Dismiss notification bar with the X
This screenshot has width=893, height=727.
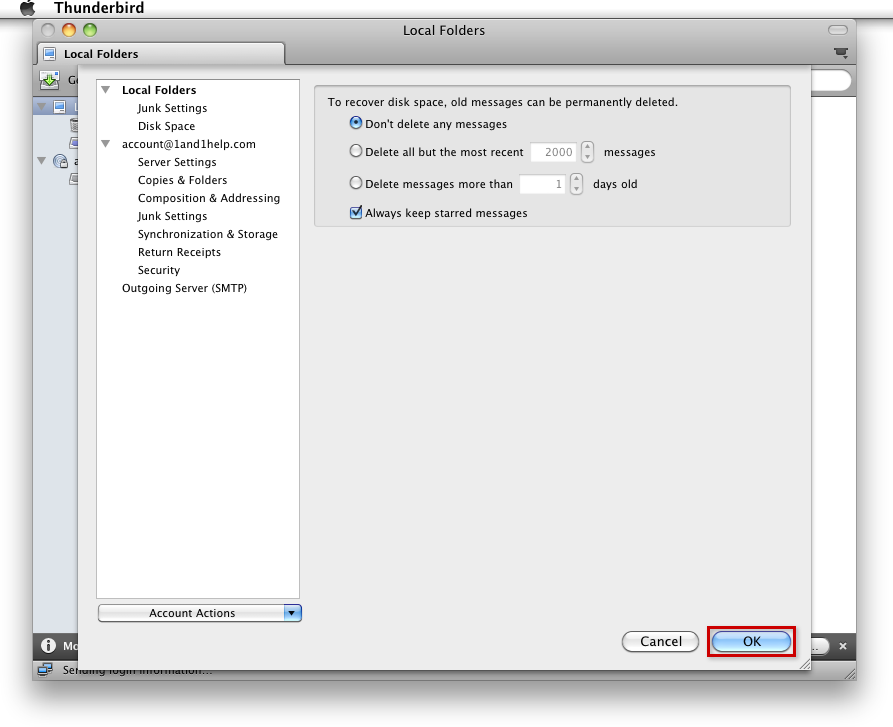click(x=843, y=646)
